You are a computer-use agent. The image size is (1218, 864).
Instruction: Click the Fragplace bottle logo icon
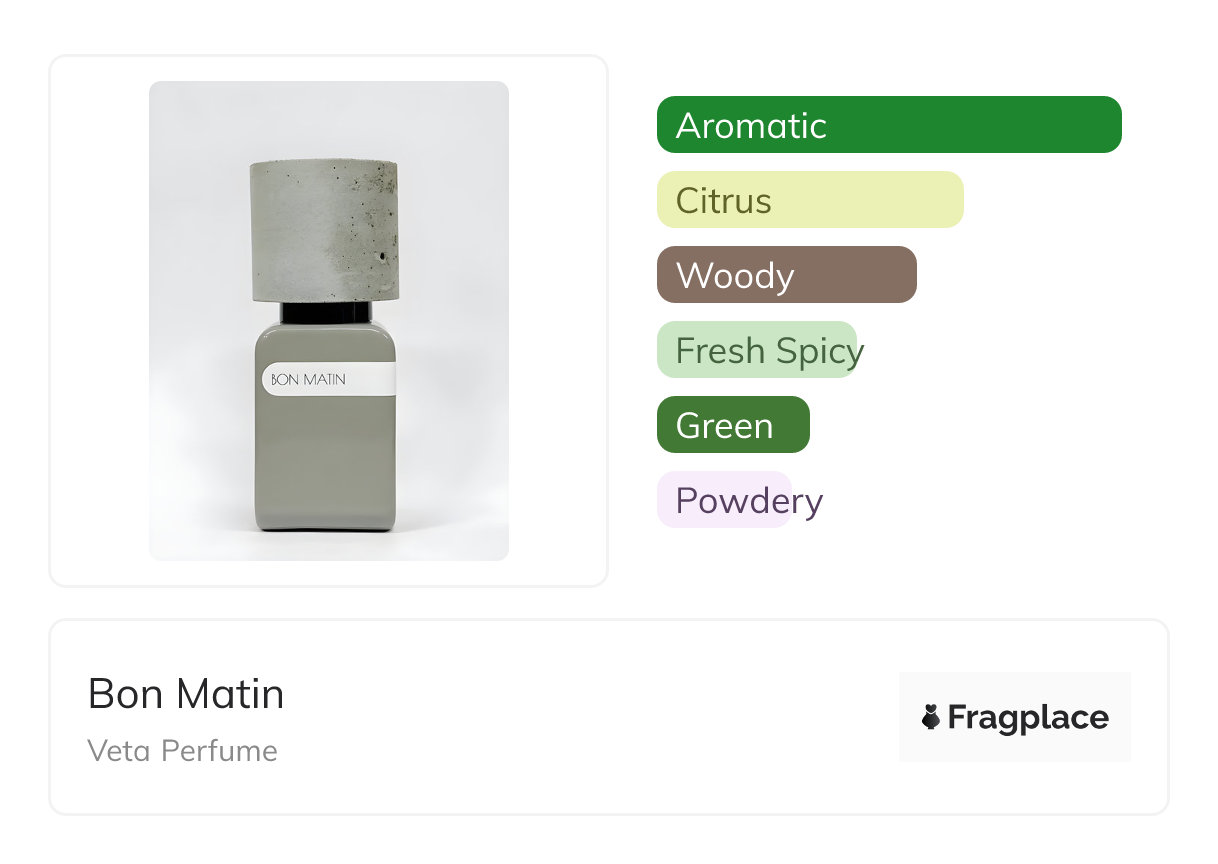(931, 717)
